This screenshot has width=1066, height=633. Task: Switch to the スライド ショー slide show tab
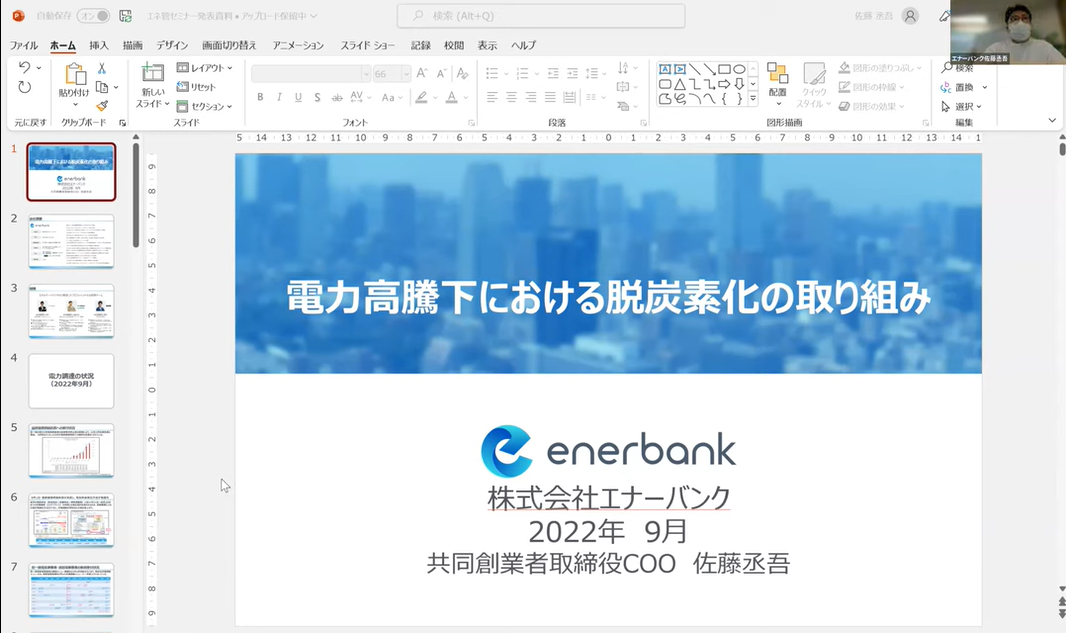(368, 46)
